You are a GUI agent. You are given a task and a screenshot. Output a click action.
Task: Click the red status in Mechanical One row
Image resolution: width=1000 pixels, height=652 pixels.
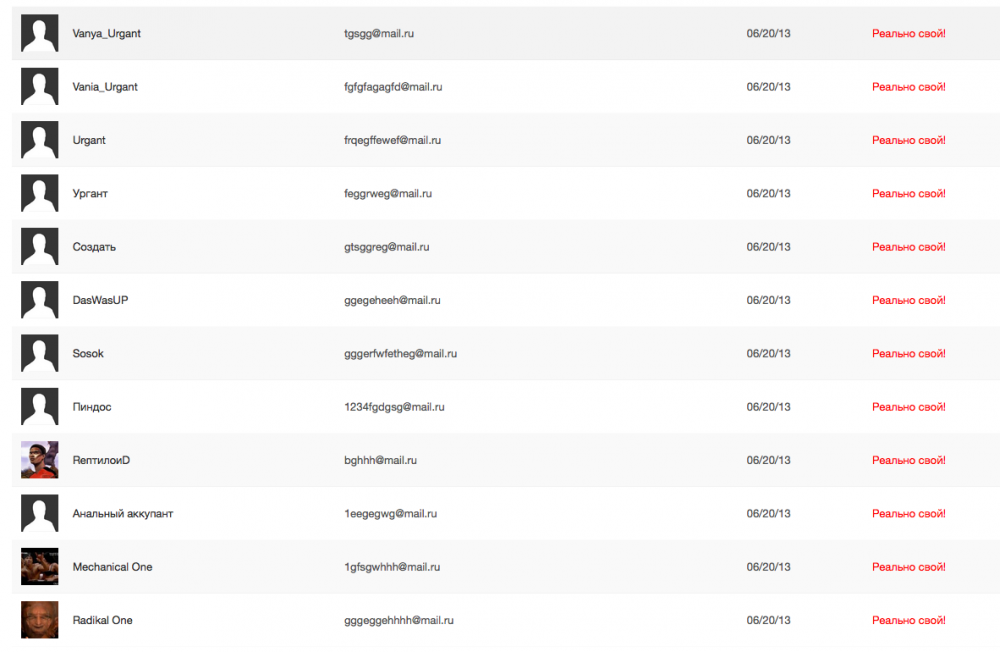pos(909,567)
